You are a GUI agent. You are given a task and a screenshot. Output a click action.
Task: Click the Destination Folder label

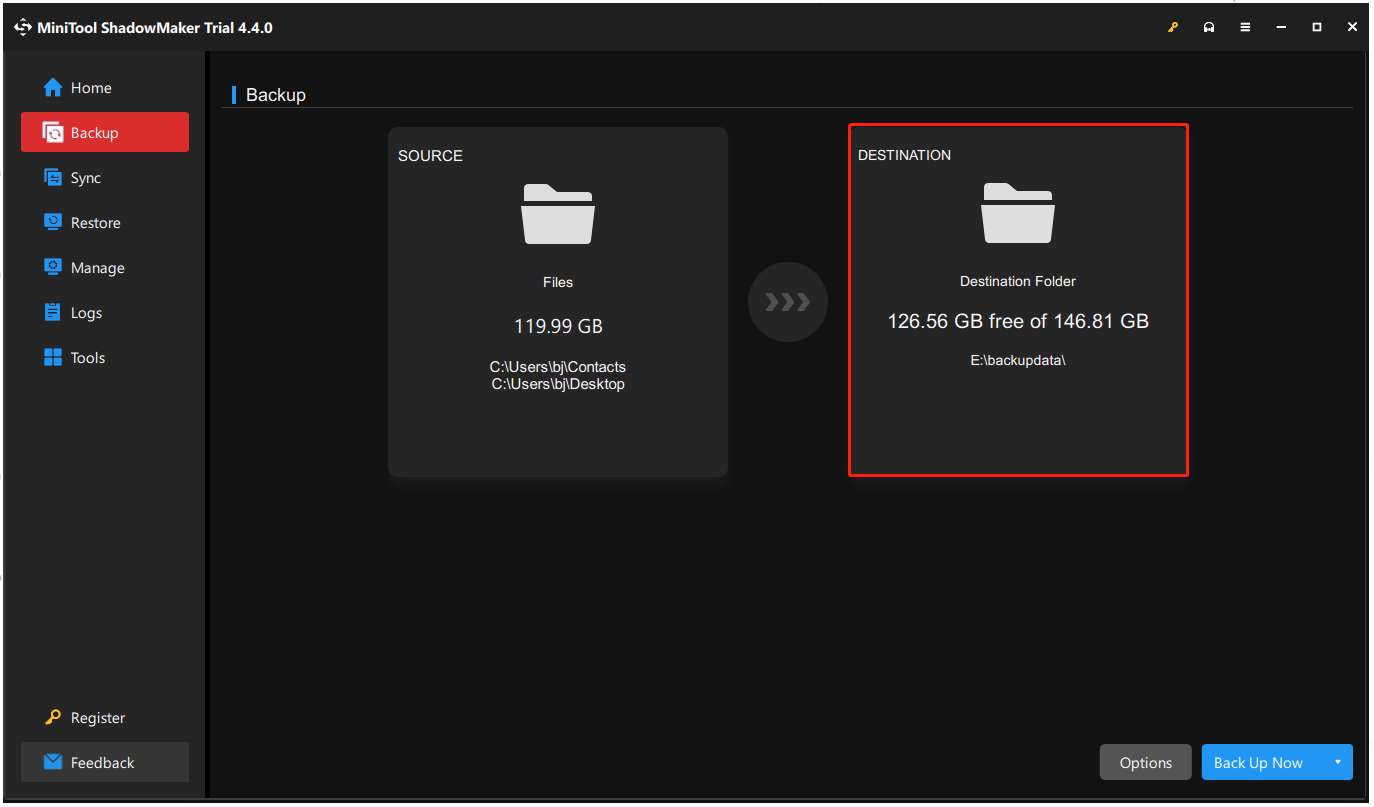click(x=1018, y=282)
